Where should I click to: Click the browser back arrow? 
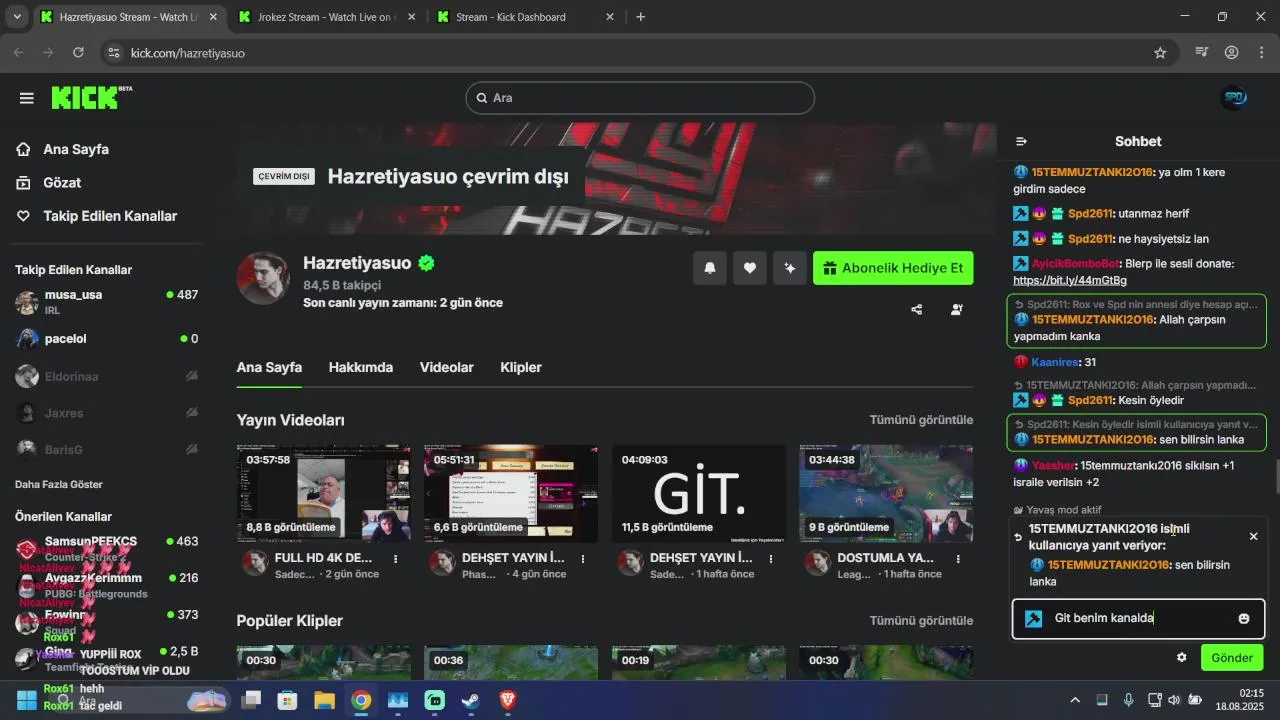(x=19, y=53)
